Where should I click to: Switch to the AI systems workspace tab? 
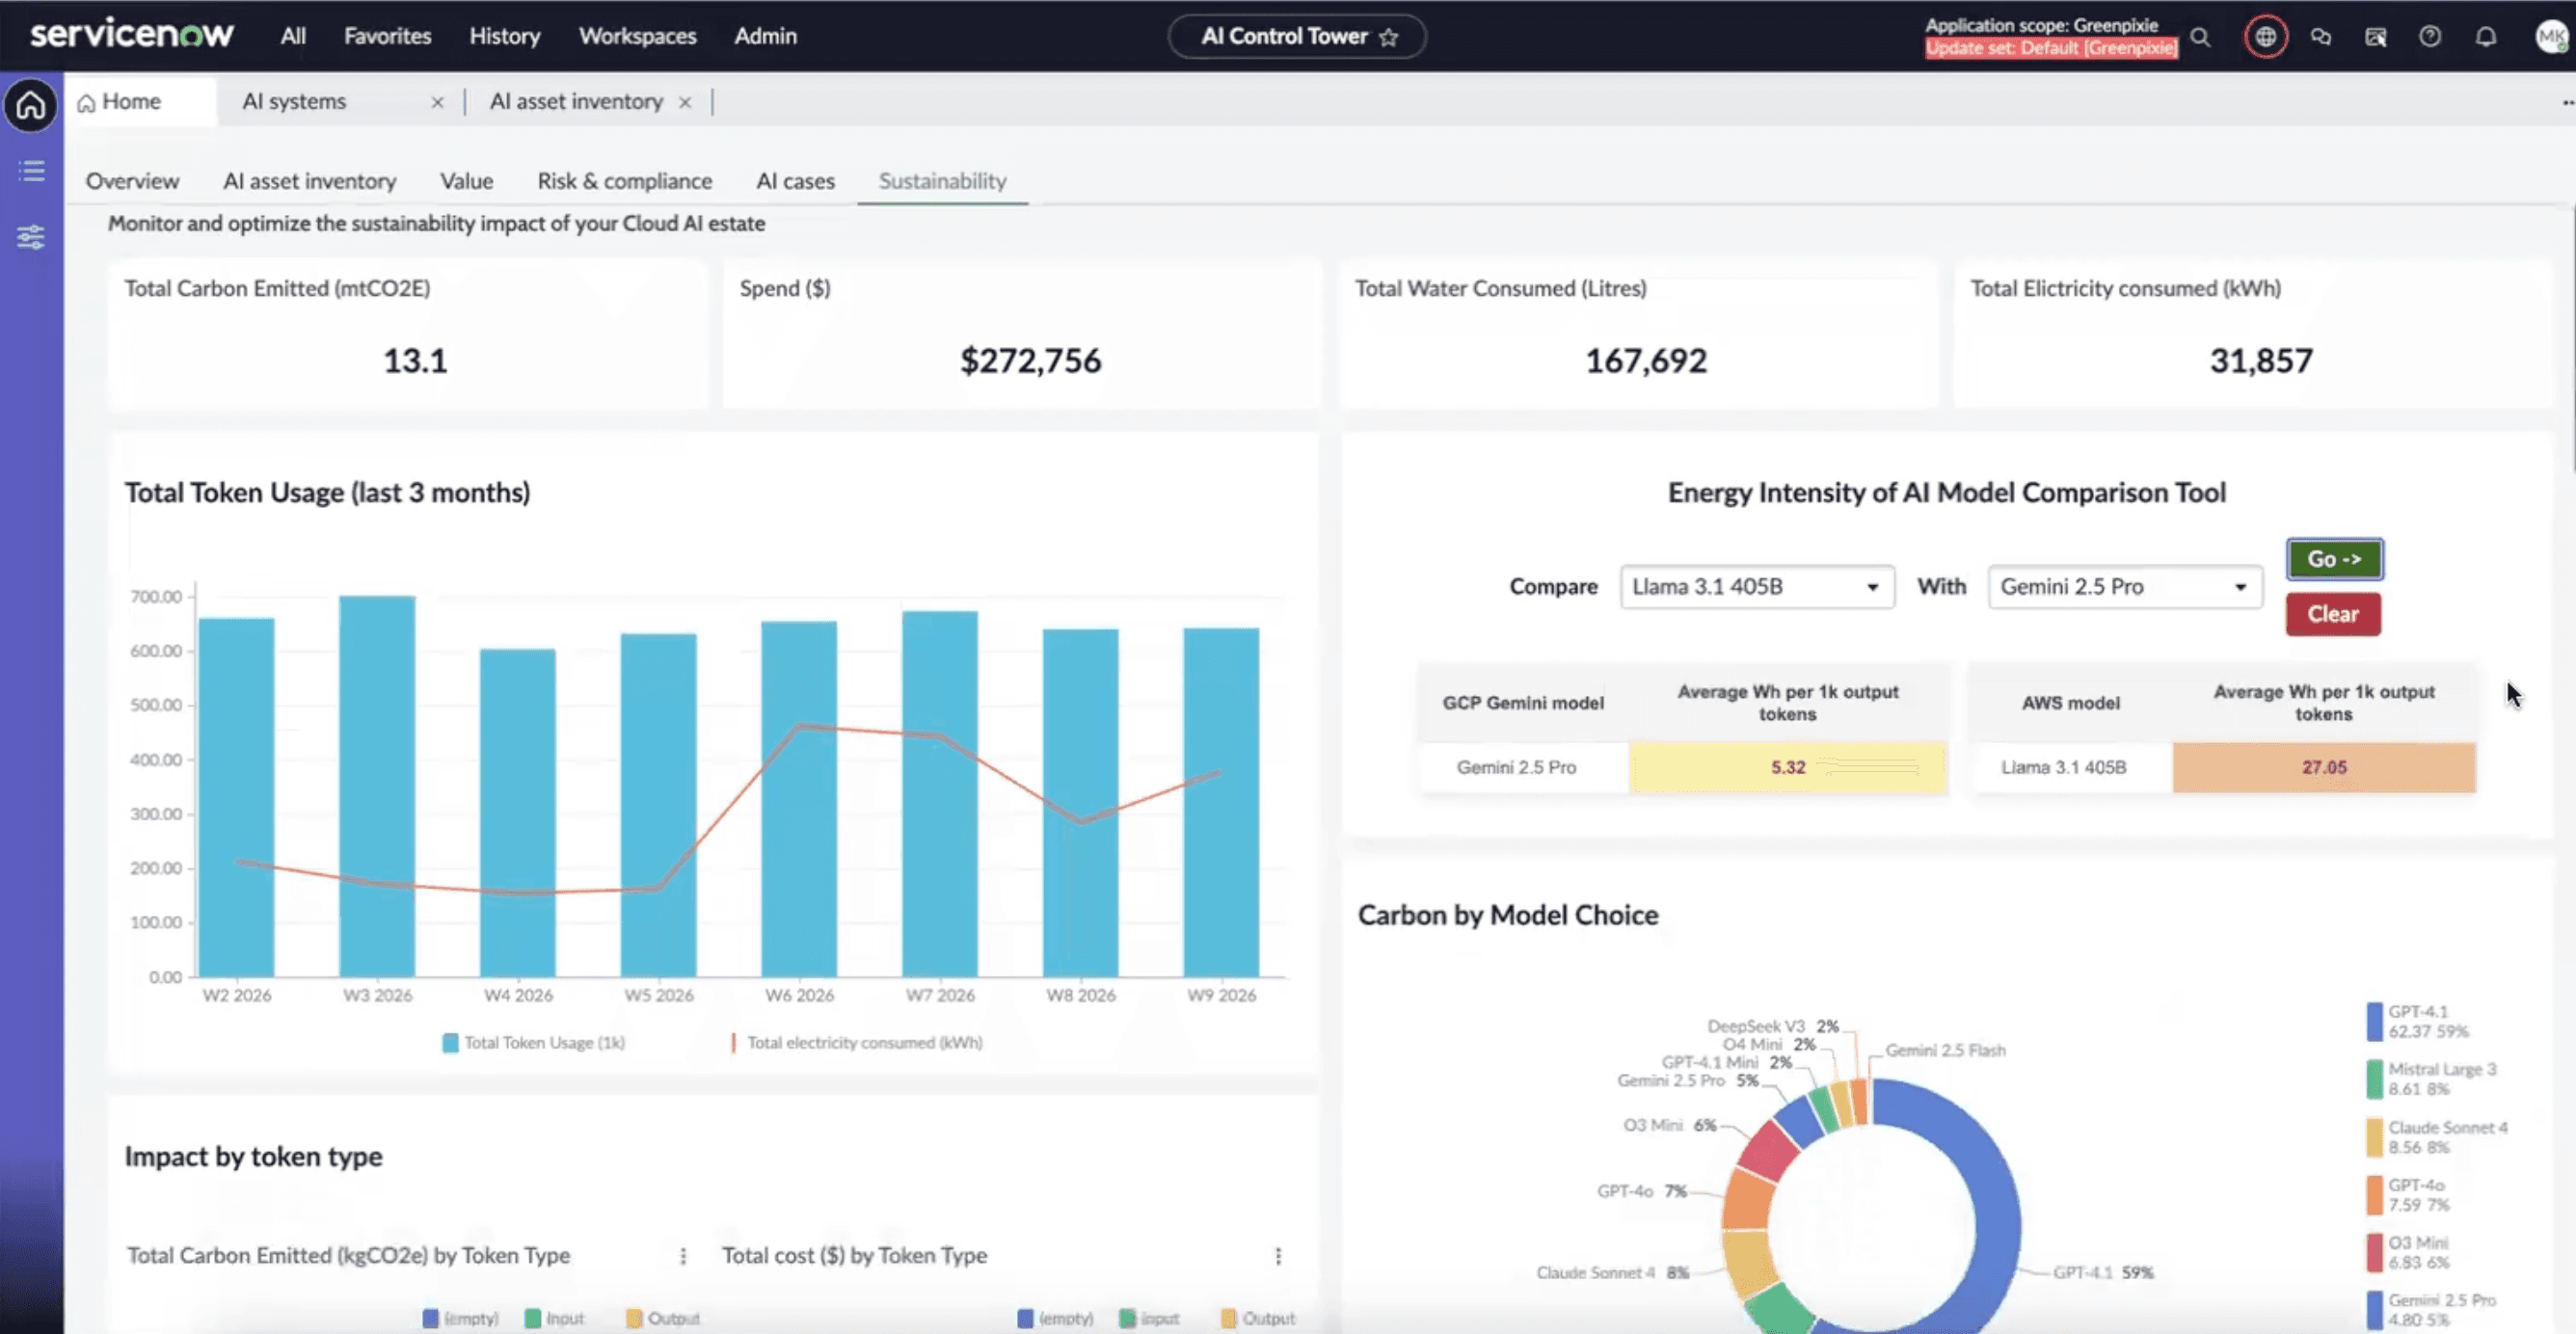294,102
